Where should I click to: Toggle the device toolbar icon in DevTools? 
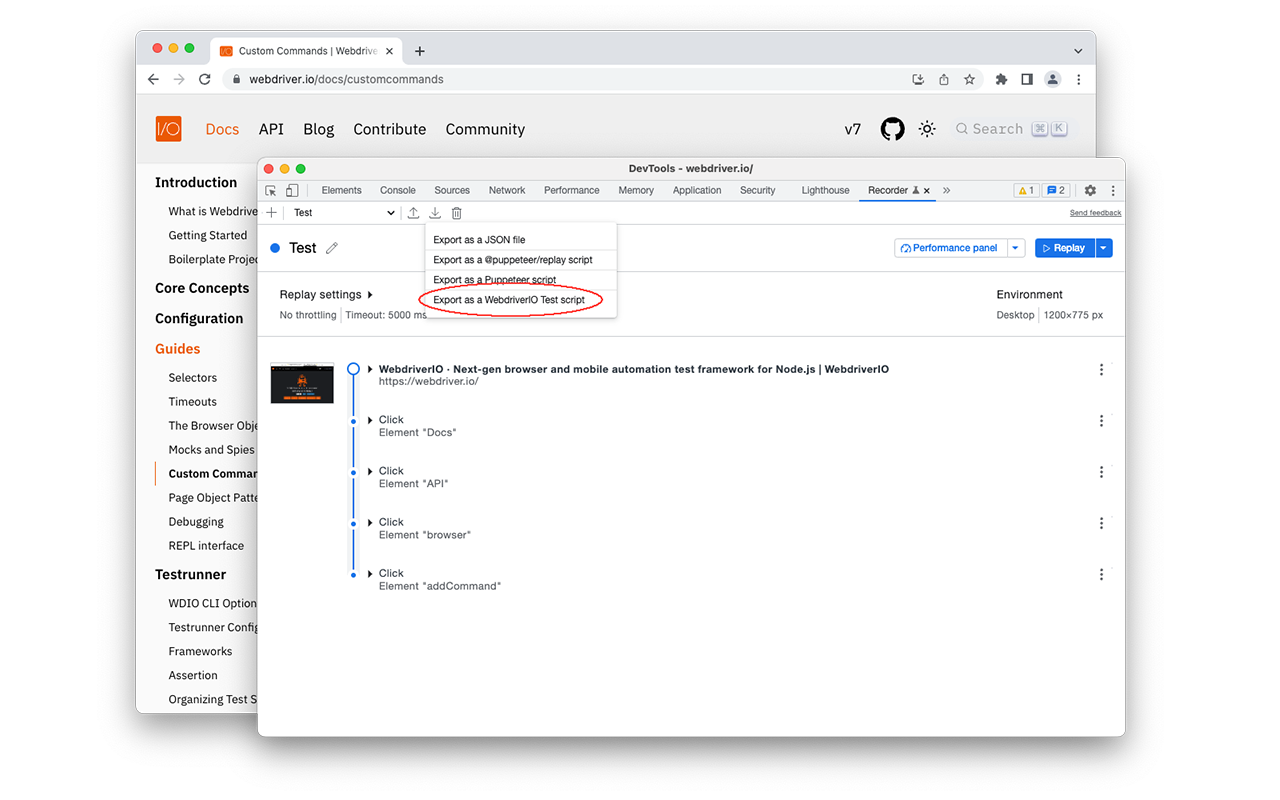click(292, 190)
